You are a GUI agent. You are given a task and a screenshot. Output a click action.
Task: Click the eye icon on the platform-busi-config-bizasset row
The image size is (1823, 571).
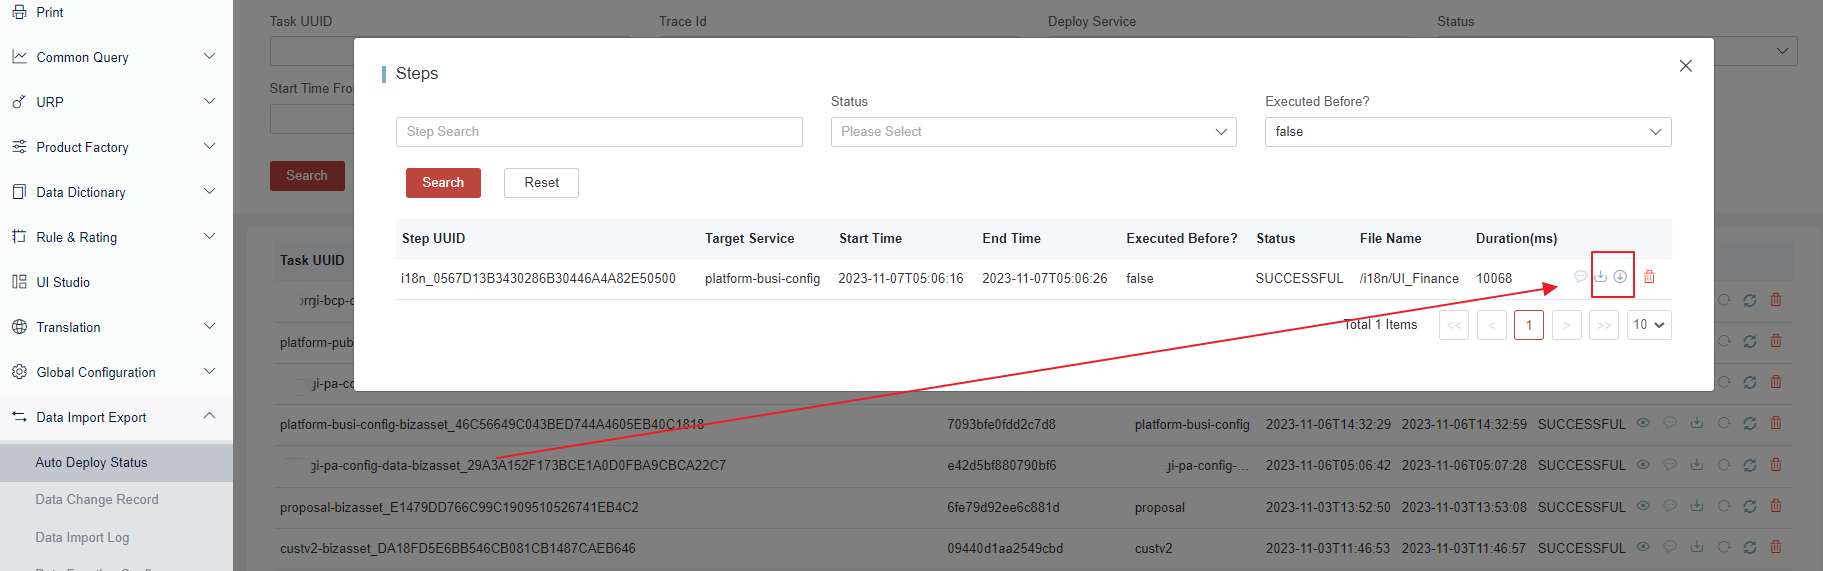pyautogui.click(x=1643, y=423)
